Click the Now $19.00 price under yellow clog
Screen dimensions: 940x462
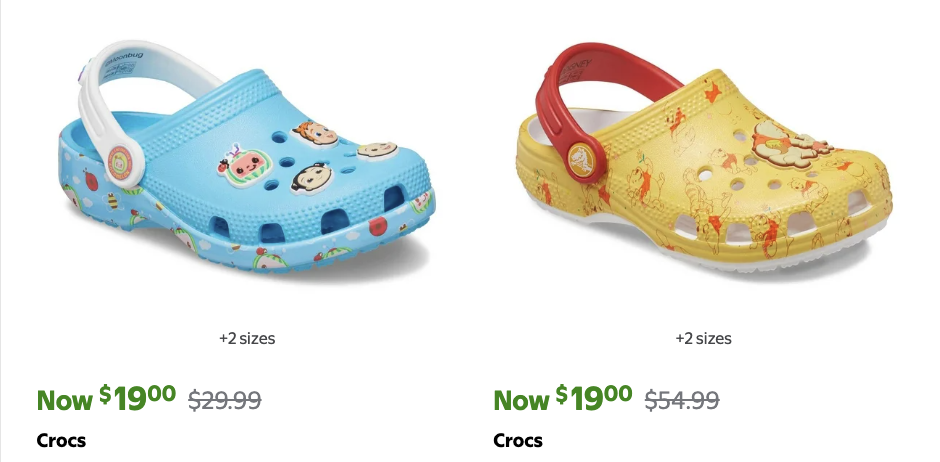[563, 399]
